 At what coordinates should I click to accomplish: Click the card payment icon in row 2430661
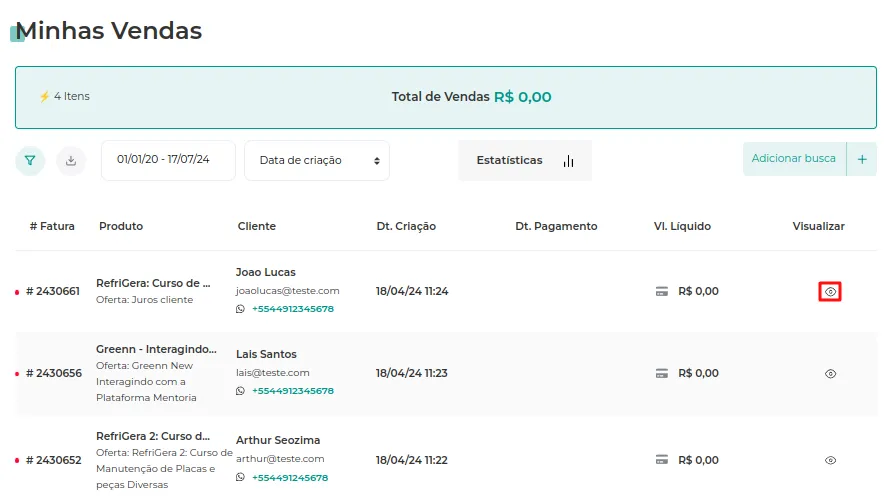coord(662,291)
